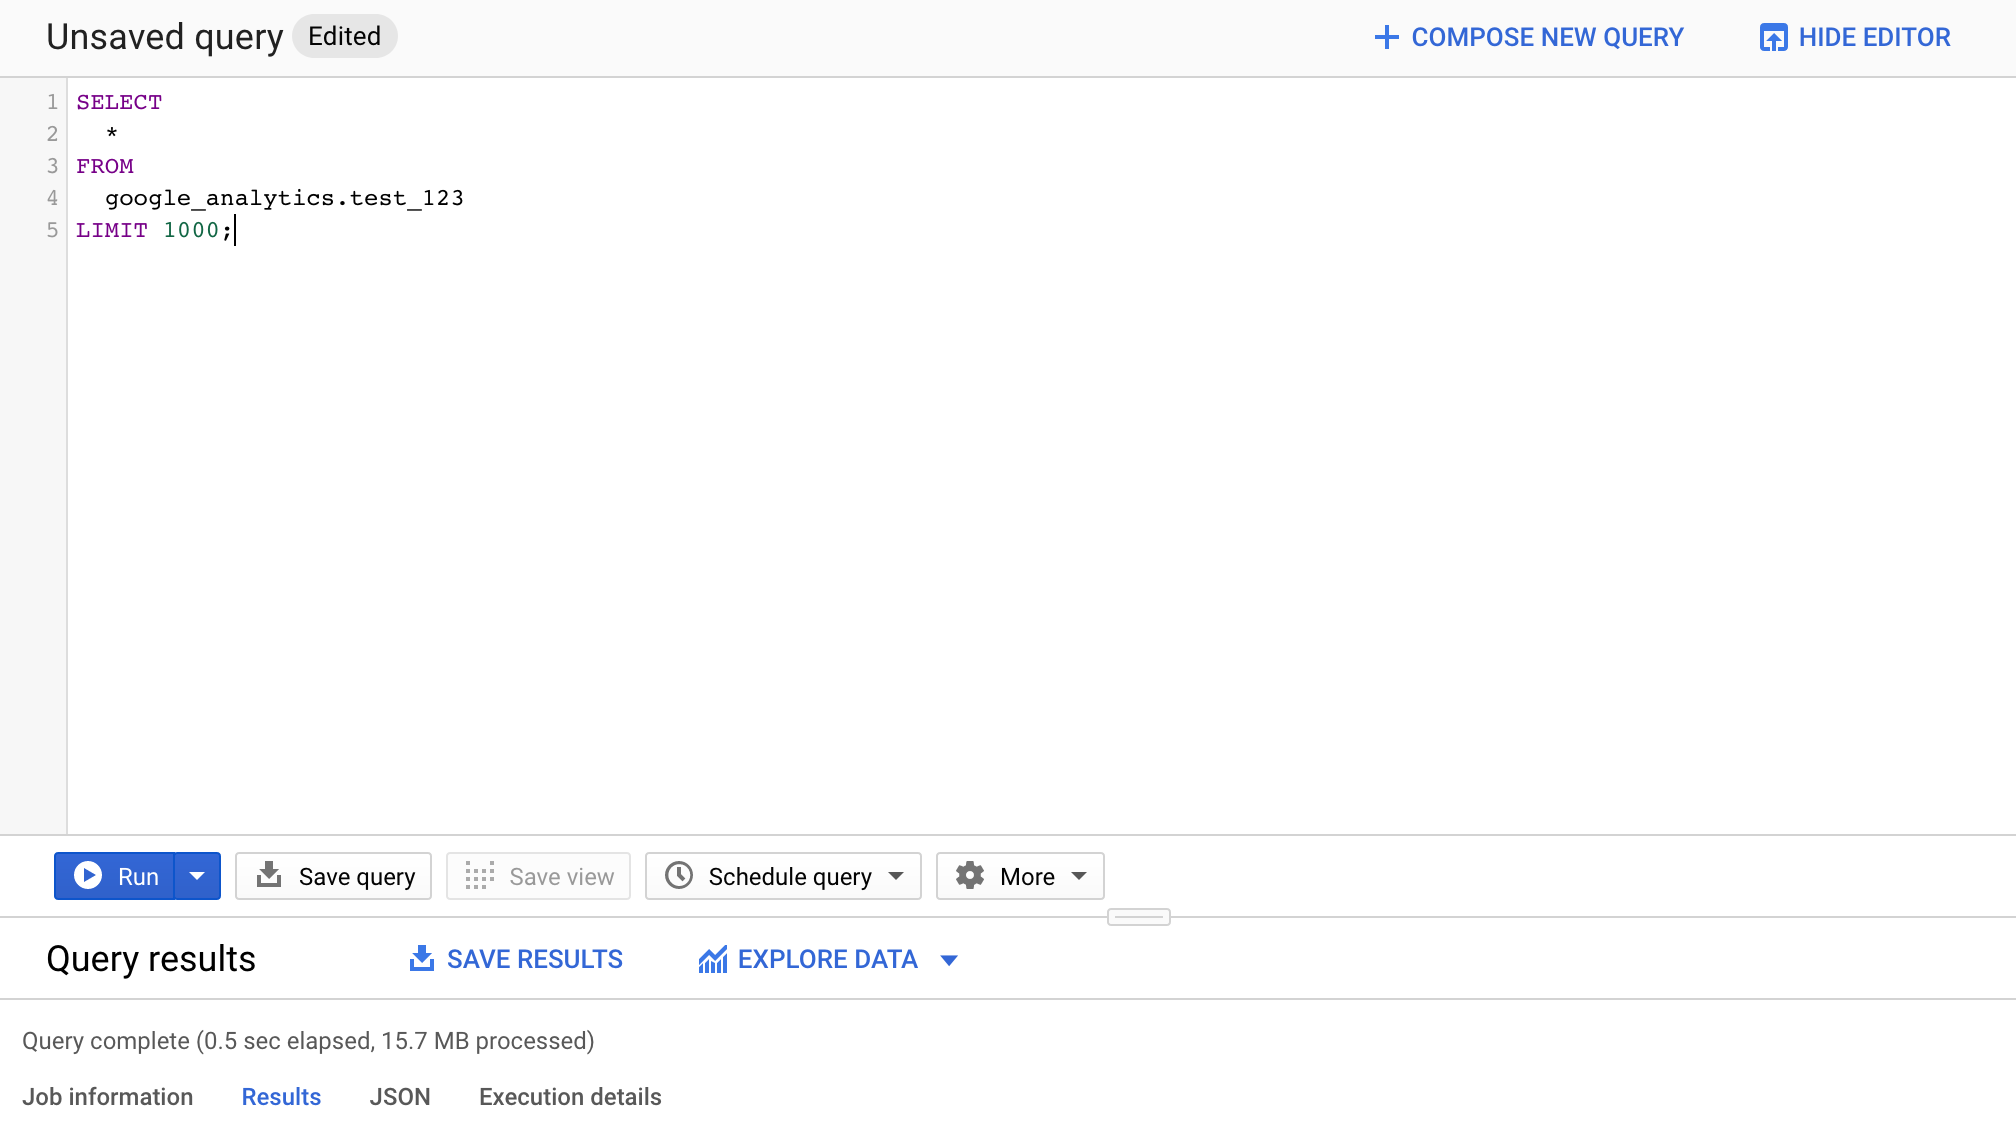2016x1122 pixels.
Task: Expand the Schedule query dropdown
Action: point(901,876)
